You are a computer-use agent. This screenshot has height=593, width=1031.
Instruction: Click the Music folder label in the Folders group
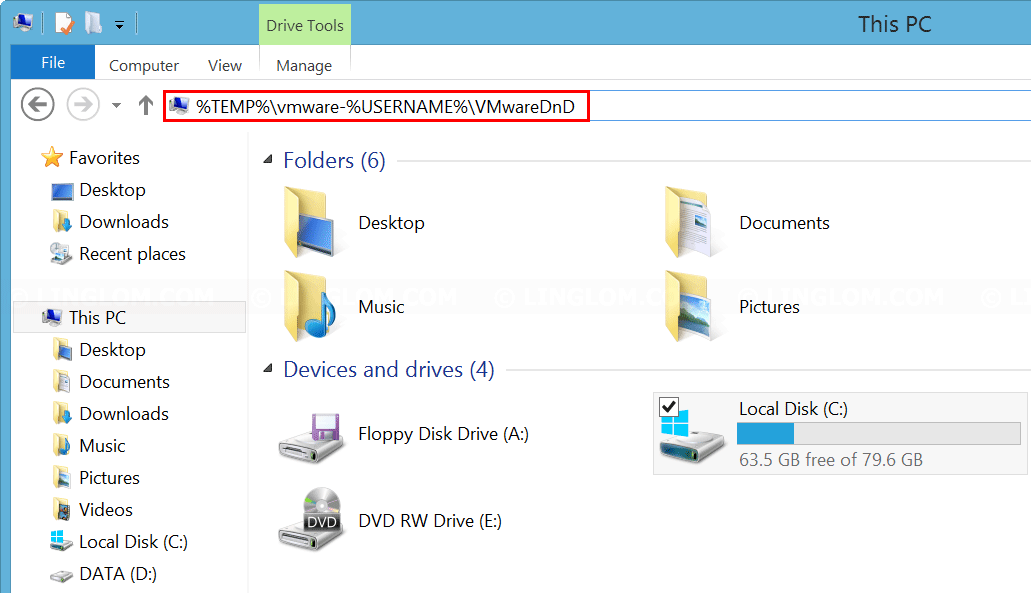(381, 307)
